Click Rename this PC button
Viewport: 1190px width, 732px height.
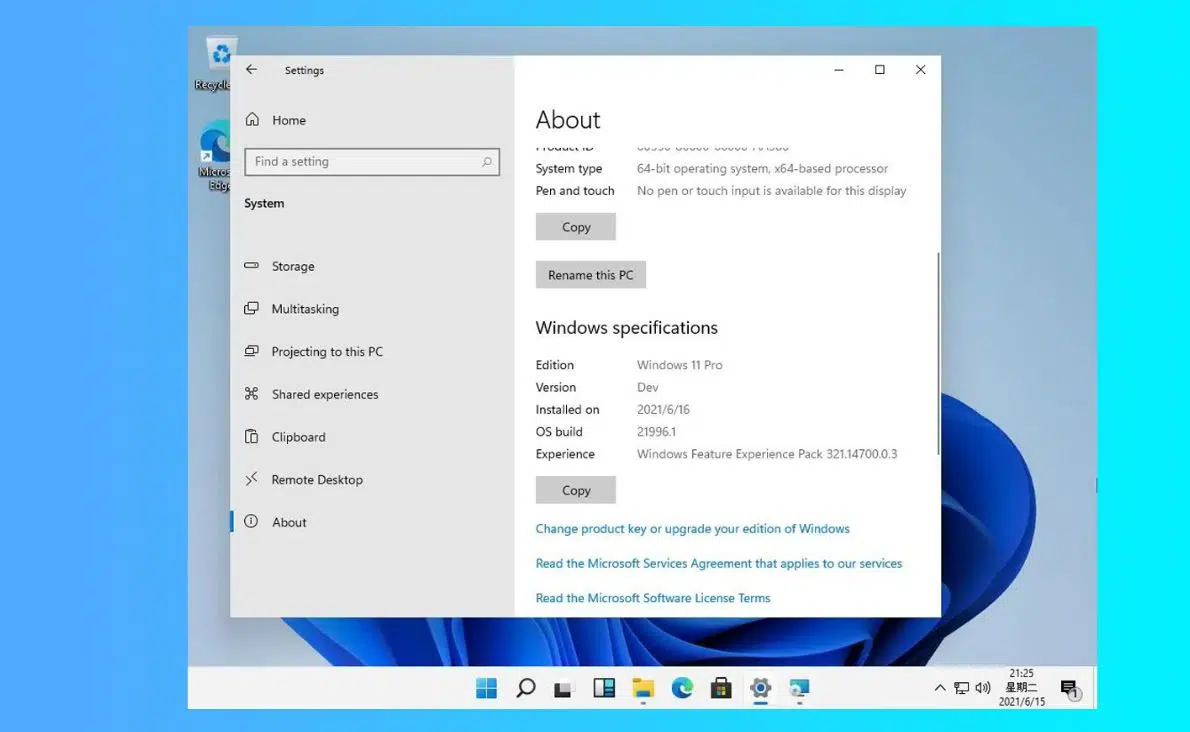[x=590, y=275]
